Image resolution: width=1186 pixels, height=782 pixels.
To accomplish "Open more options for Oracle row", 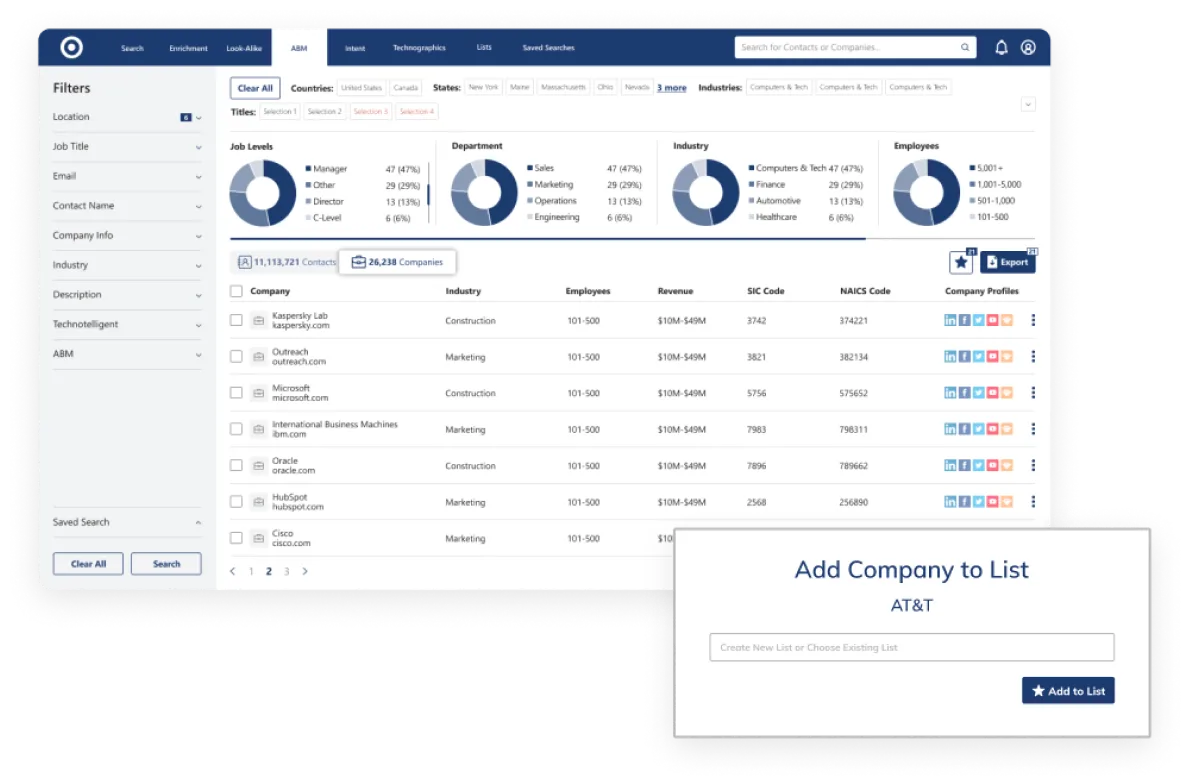I will [x=1033, y=466].
